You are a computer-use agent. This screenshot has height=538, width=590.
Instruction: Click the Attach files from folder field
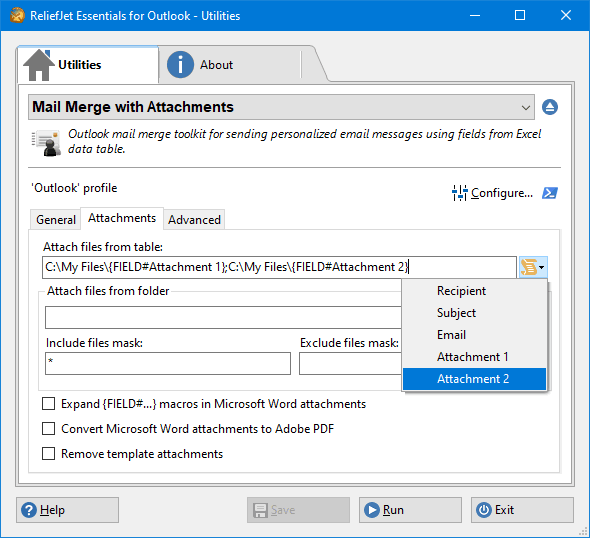(x=223, y=318)
